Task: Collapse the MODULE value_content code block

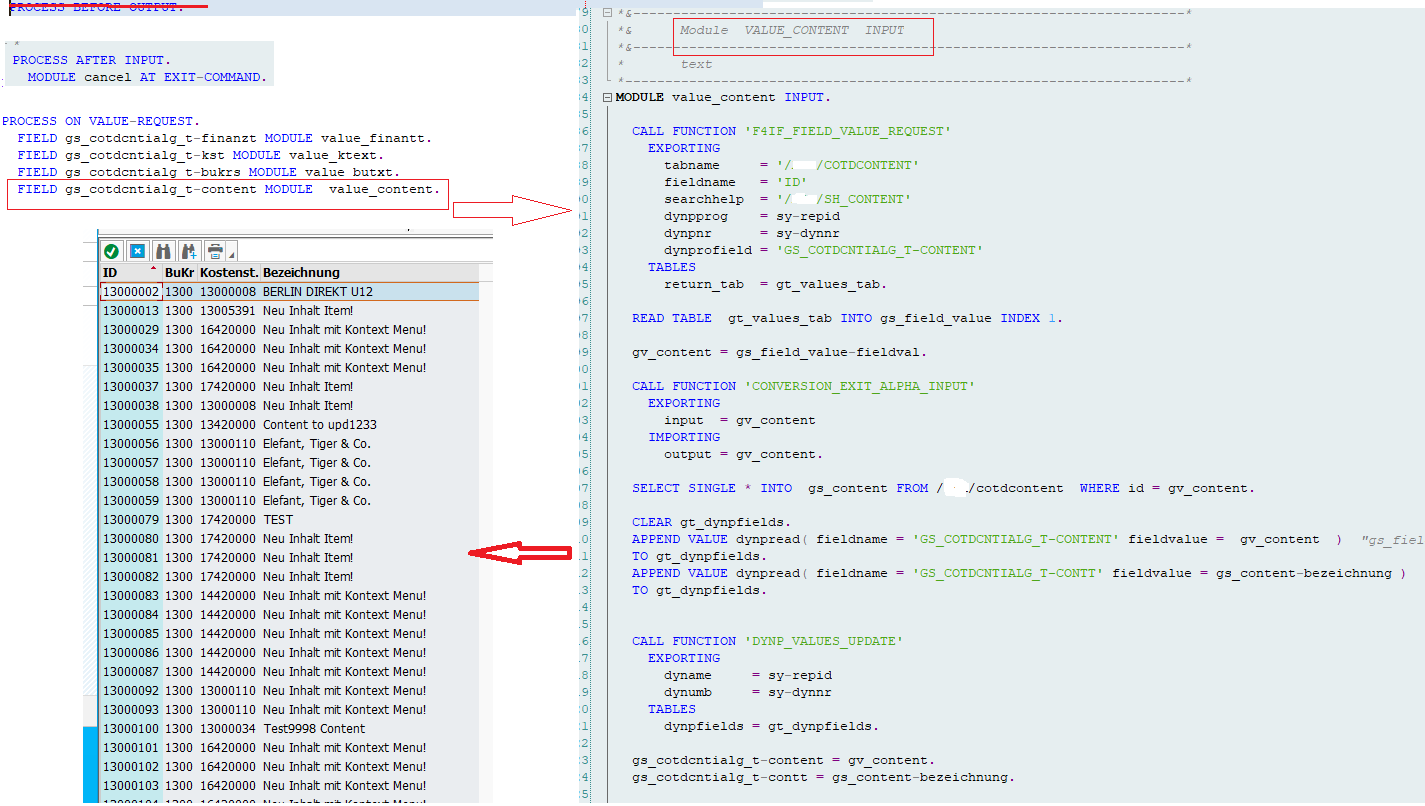Action: click(607, 98)
